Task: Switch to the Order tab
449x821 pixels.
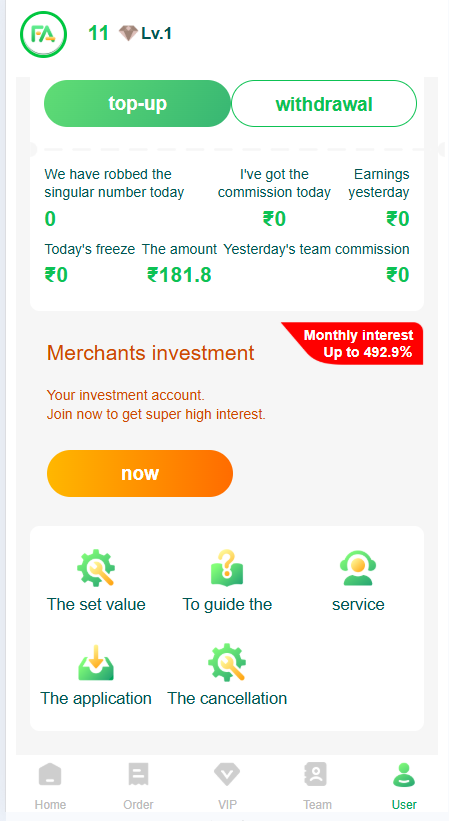Action: (138, 786)
